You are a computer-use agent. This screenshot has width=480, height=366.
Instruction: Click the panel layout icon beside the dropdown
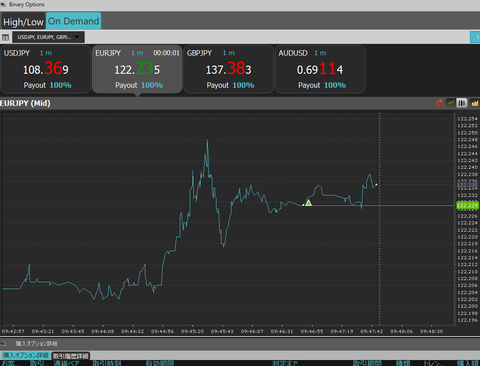click(x=5, y=37)
